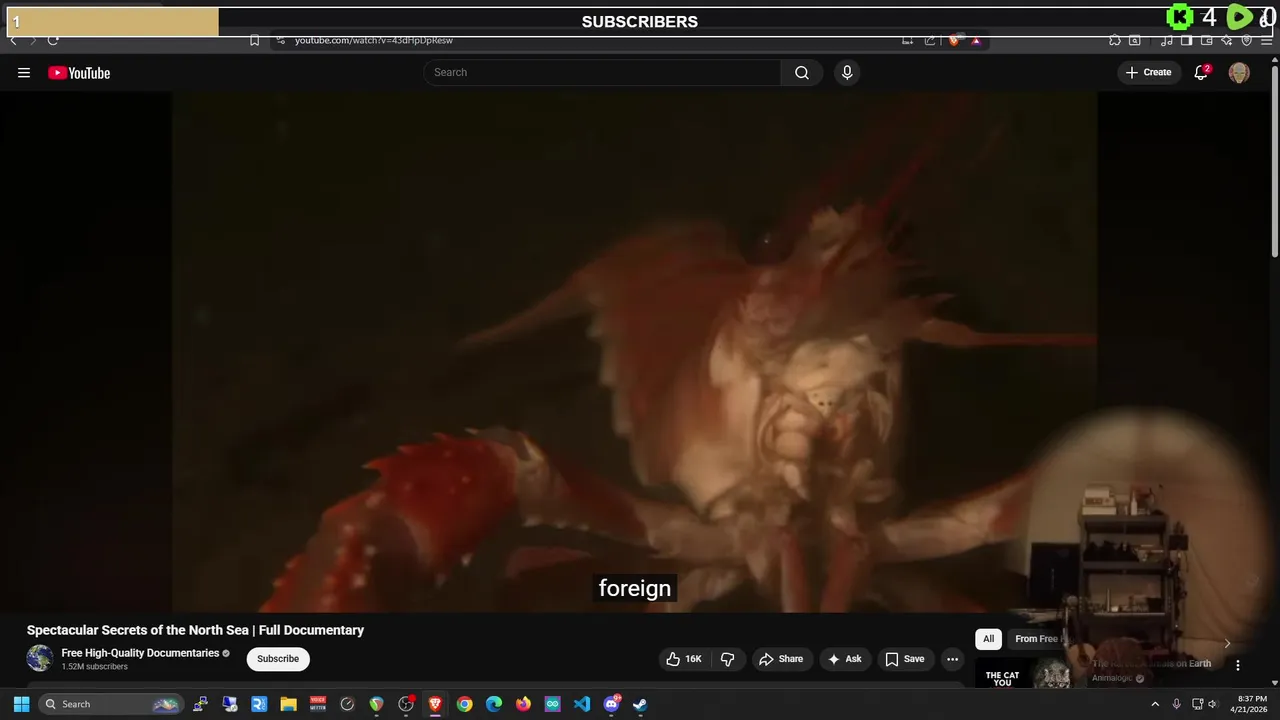
Task: Open Brave Rewards triangle icon
Action: [976, 40]
